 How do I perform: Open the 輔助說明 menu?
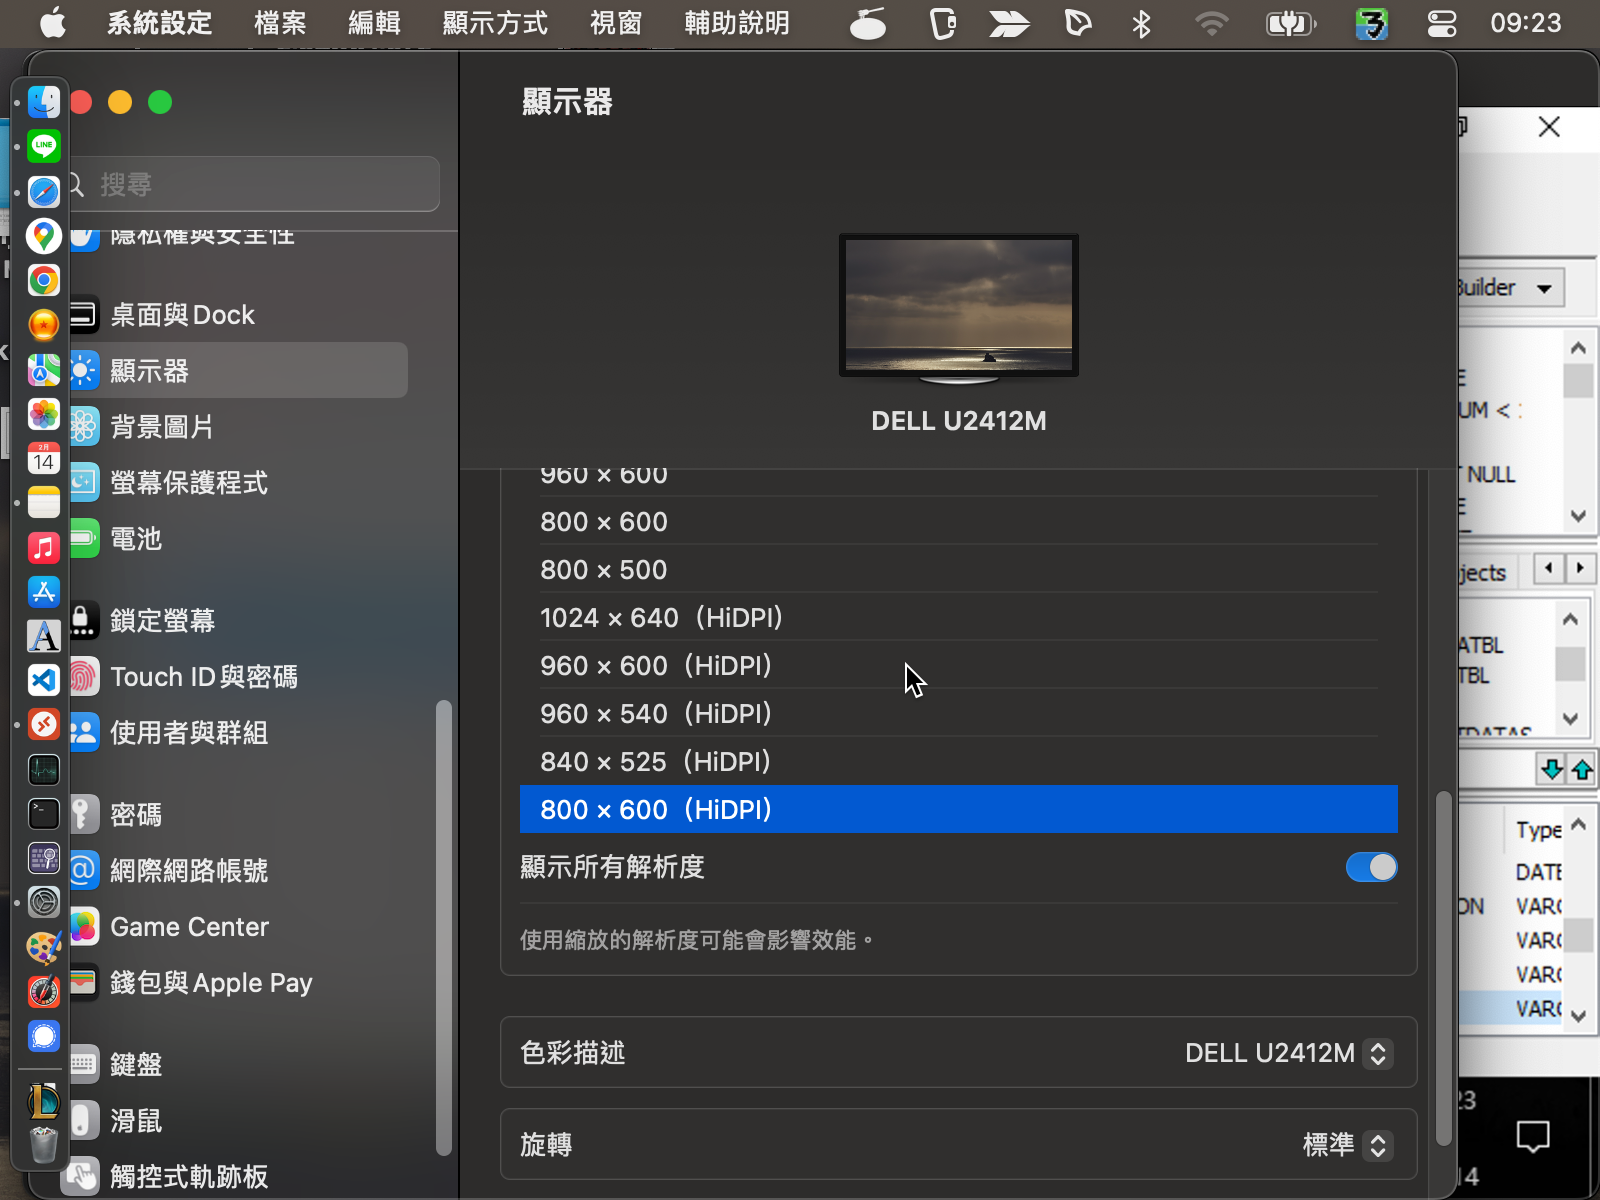[x=737, y=23]
